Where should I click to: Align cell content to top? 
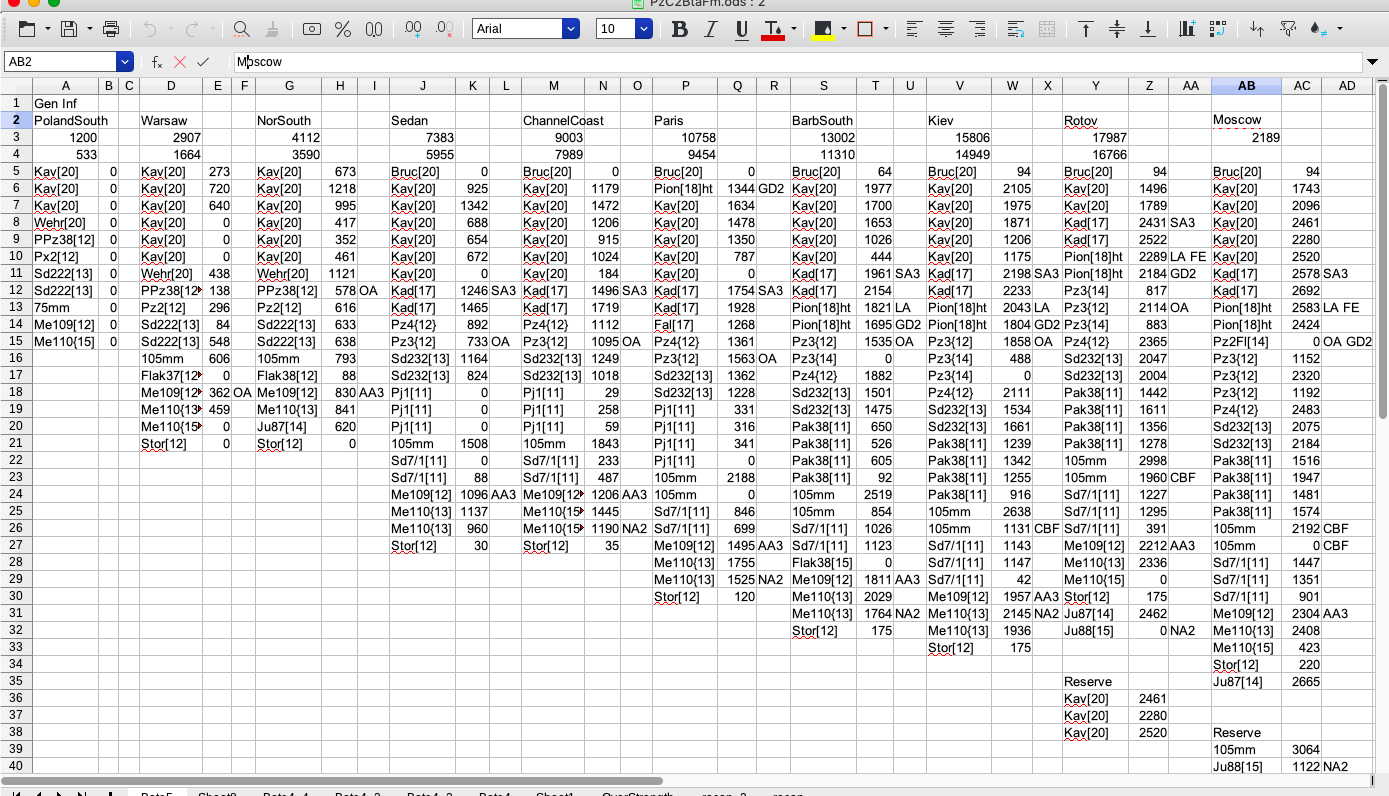click(x=1086, y=29)
